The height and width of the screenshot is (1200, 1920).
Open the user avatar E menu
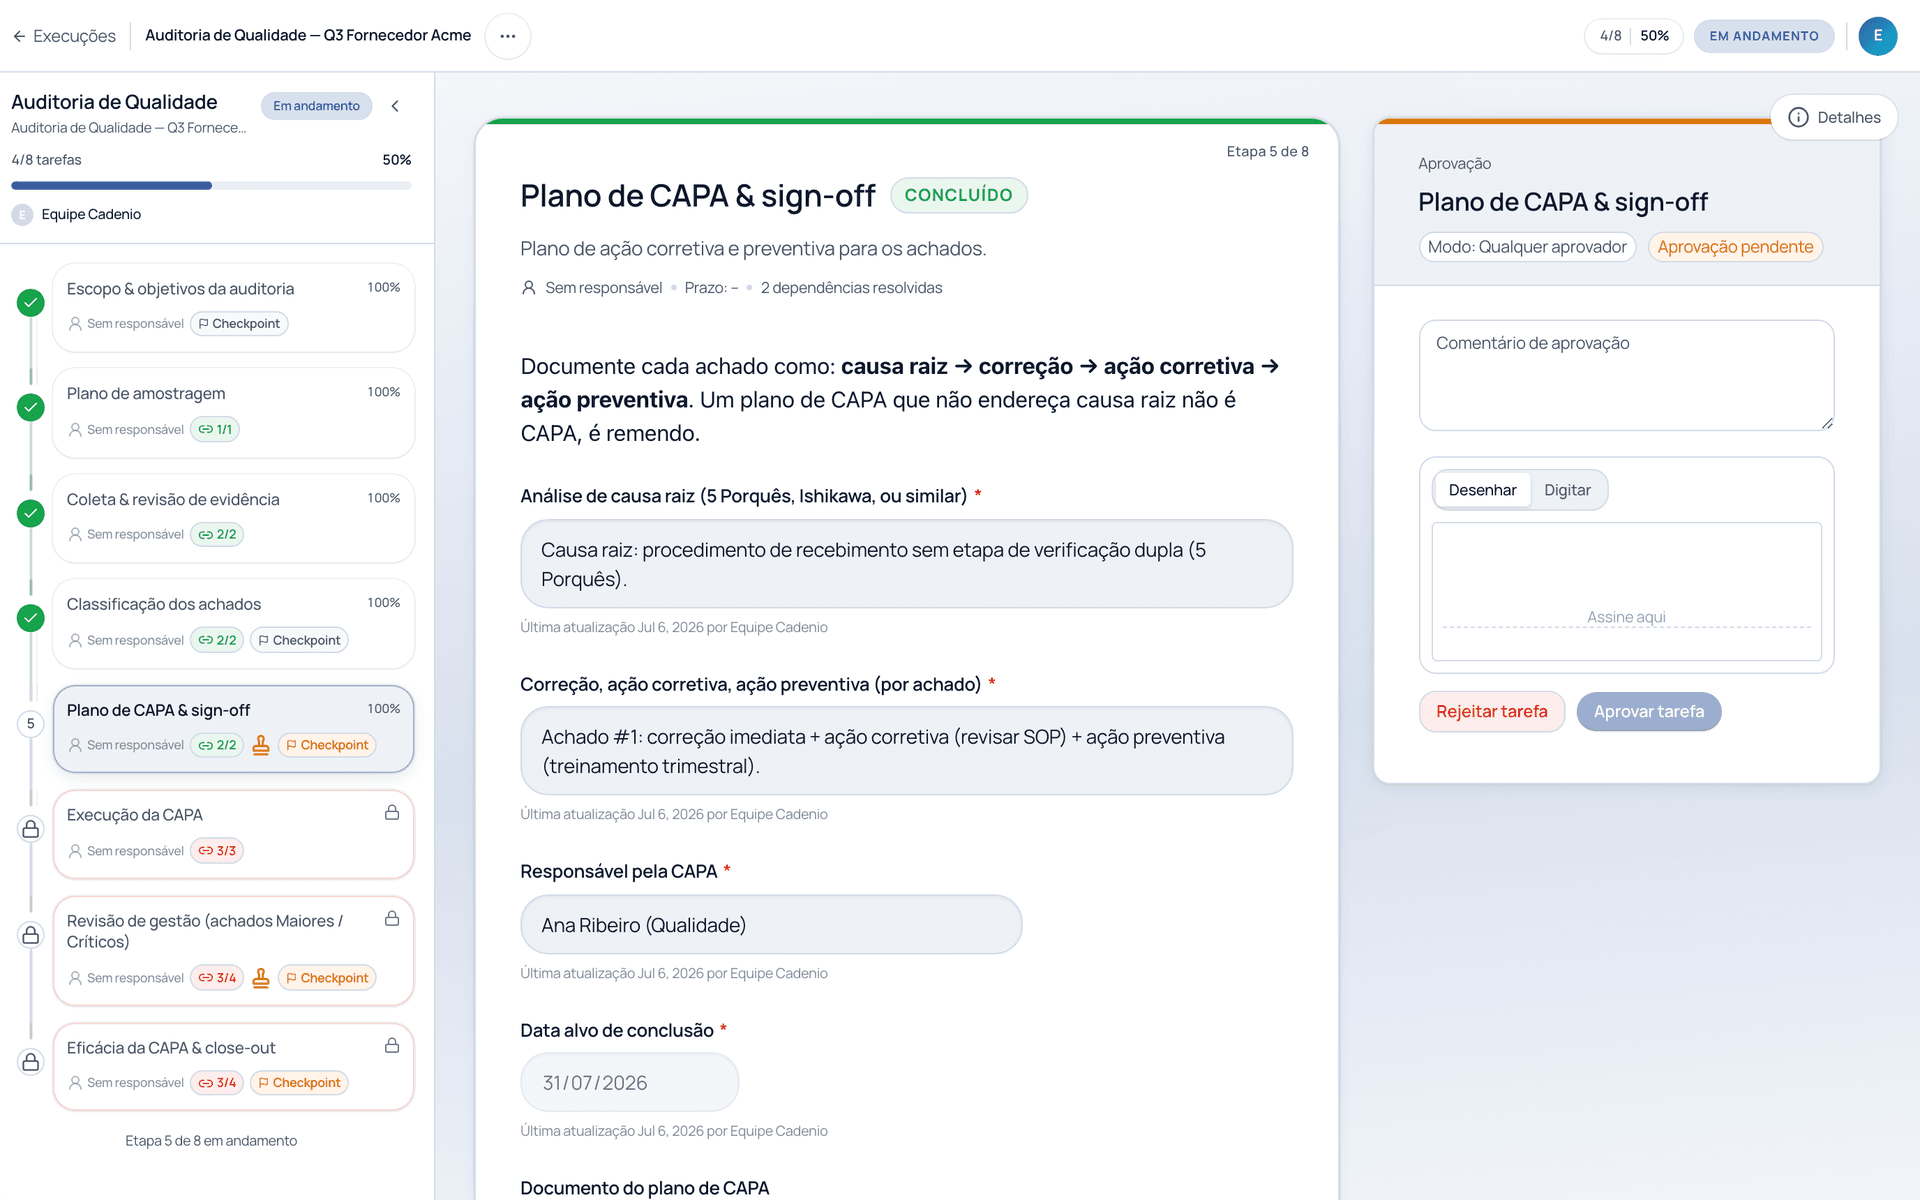(1877, 36)
